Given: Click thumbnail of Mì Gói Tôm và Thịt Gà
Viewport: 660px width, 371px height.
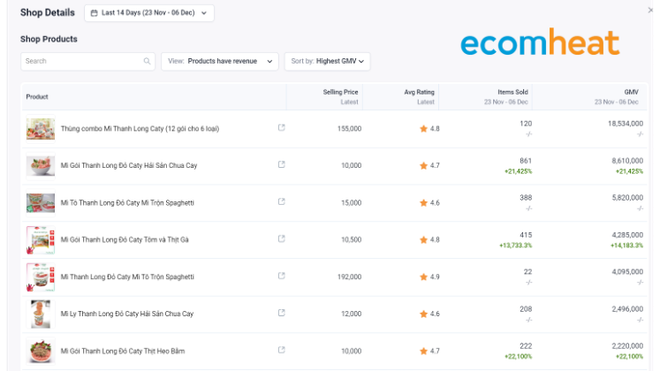Looking at the screenshot, I should [x=40, y=240].
